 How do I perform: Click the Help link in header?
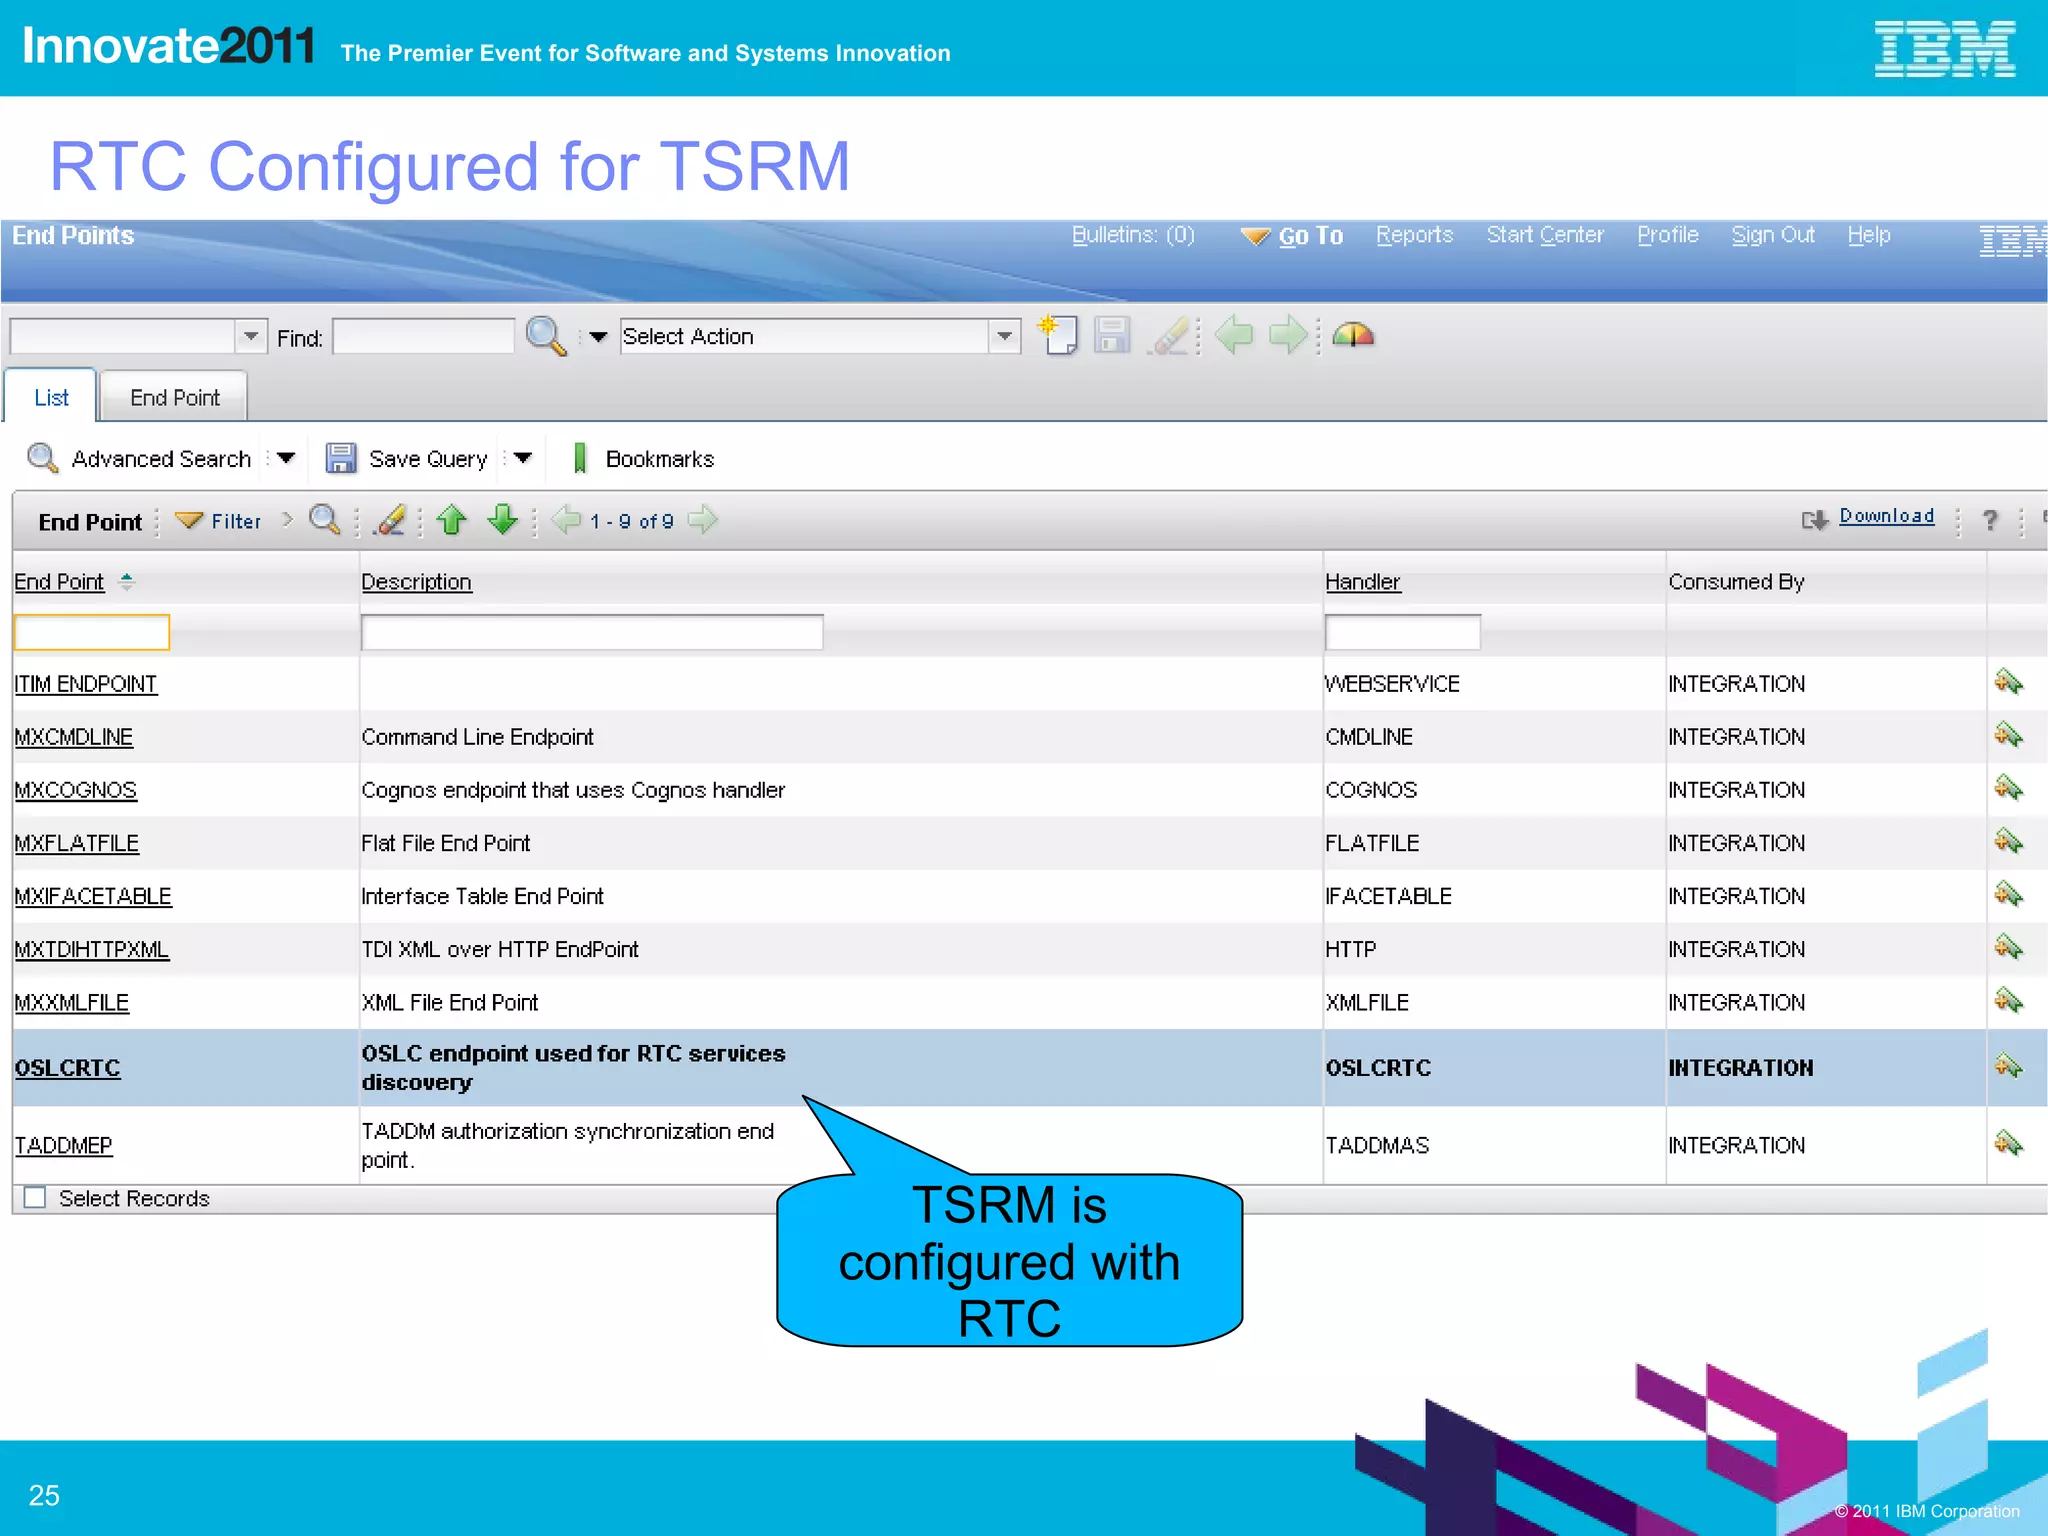coord(1869,235)
